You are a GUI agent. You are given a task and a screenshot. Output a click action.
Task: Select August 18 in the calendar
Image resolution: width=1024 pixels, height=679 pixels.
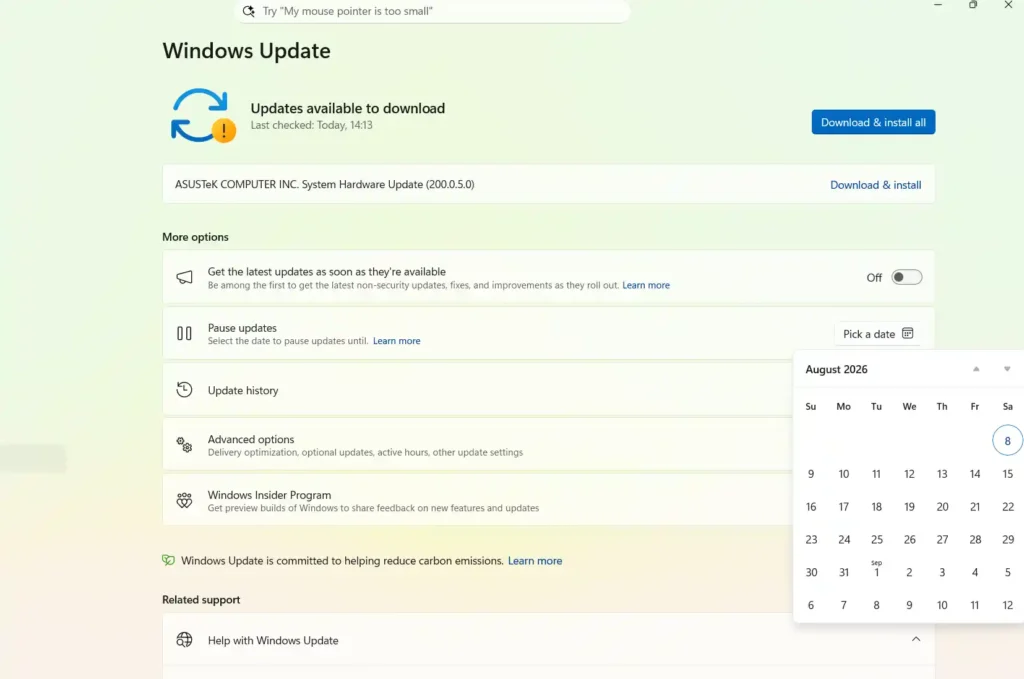point(876,507)
